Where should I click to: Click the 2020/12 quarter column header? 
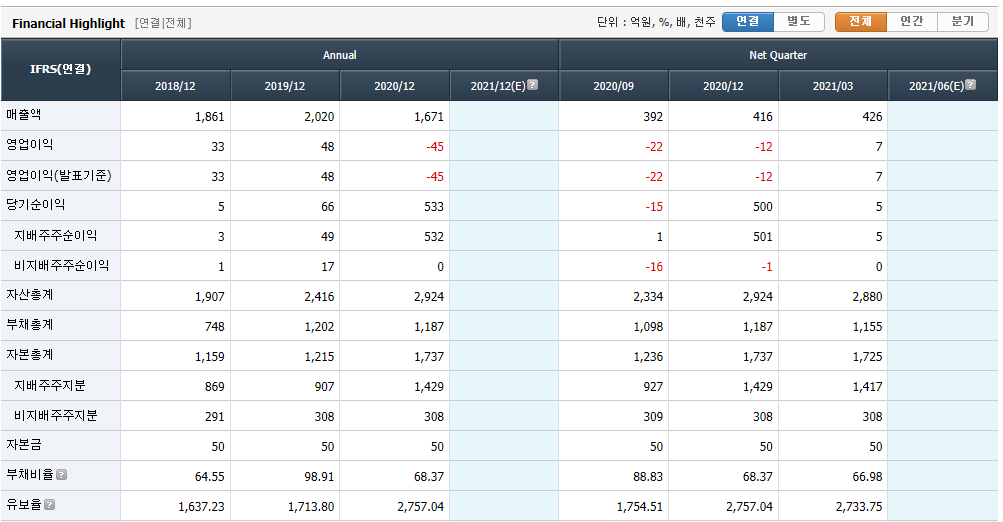pos(723,86)
